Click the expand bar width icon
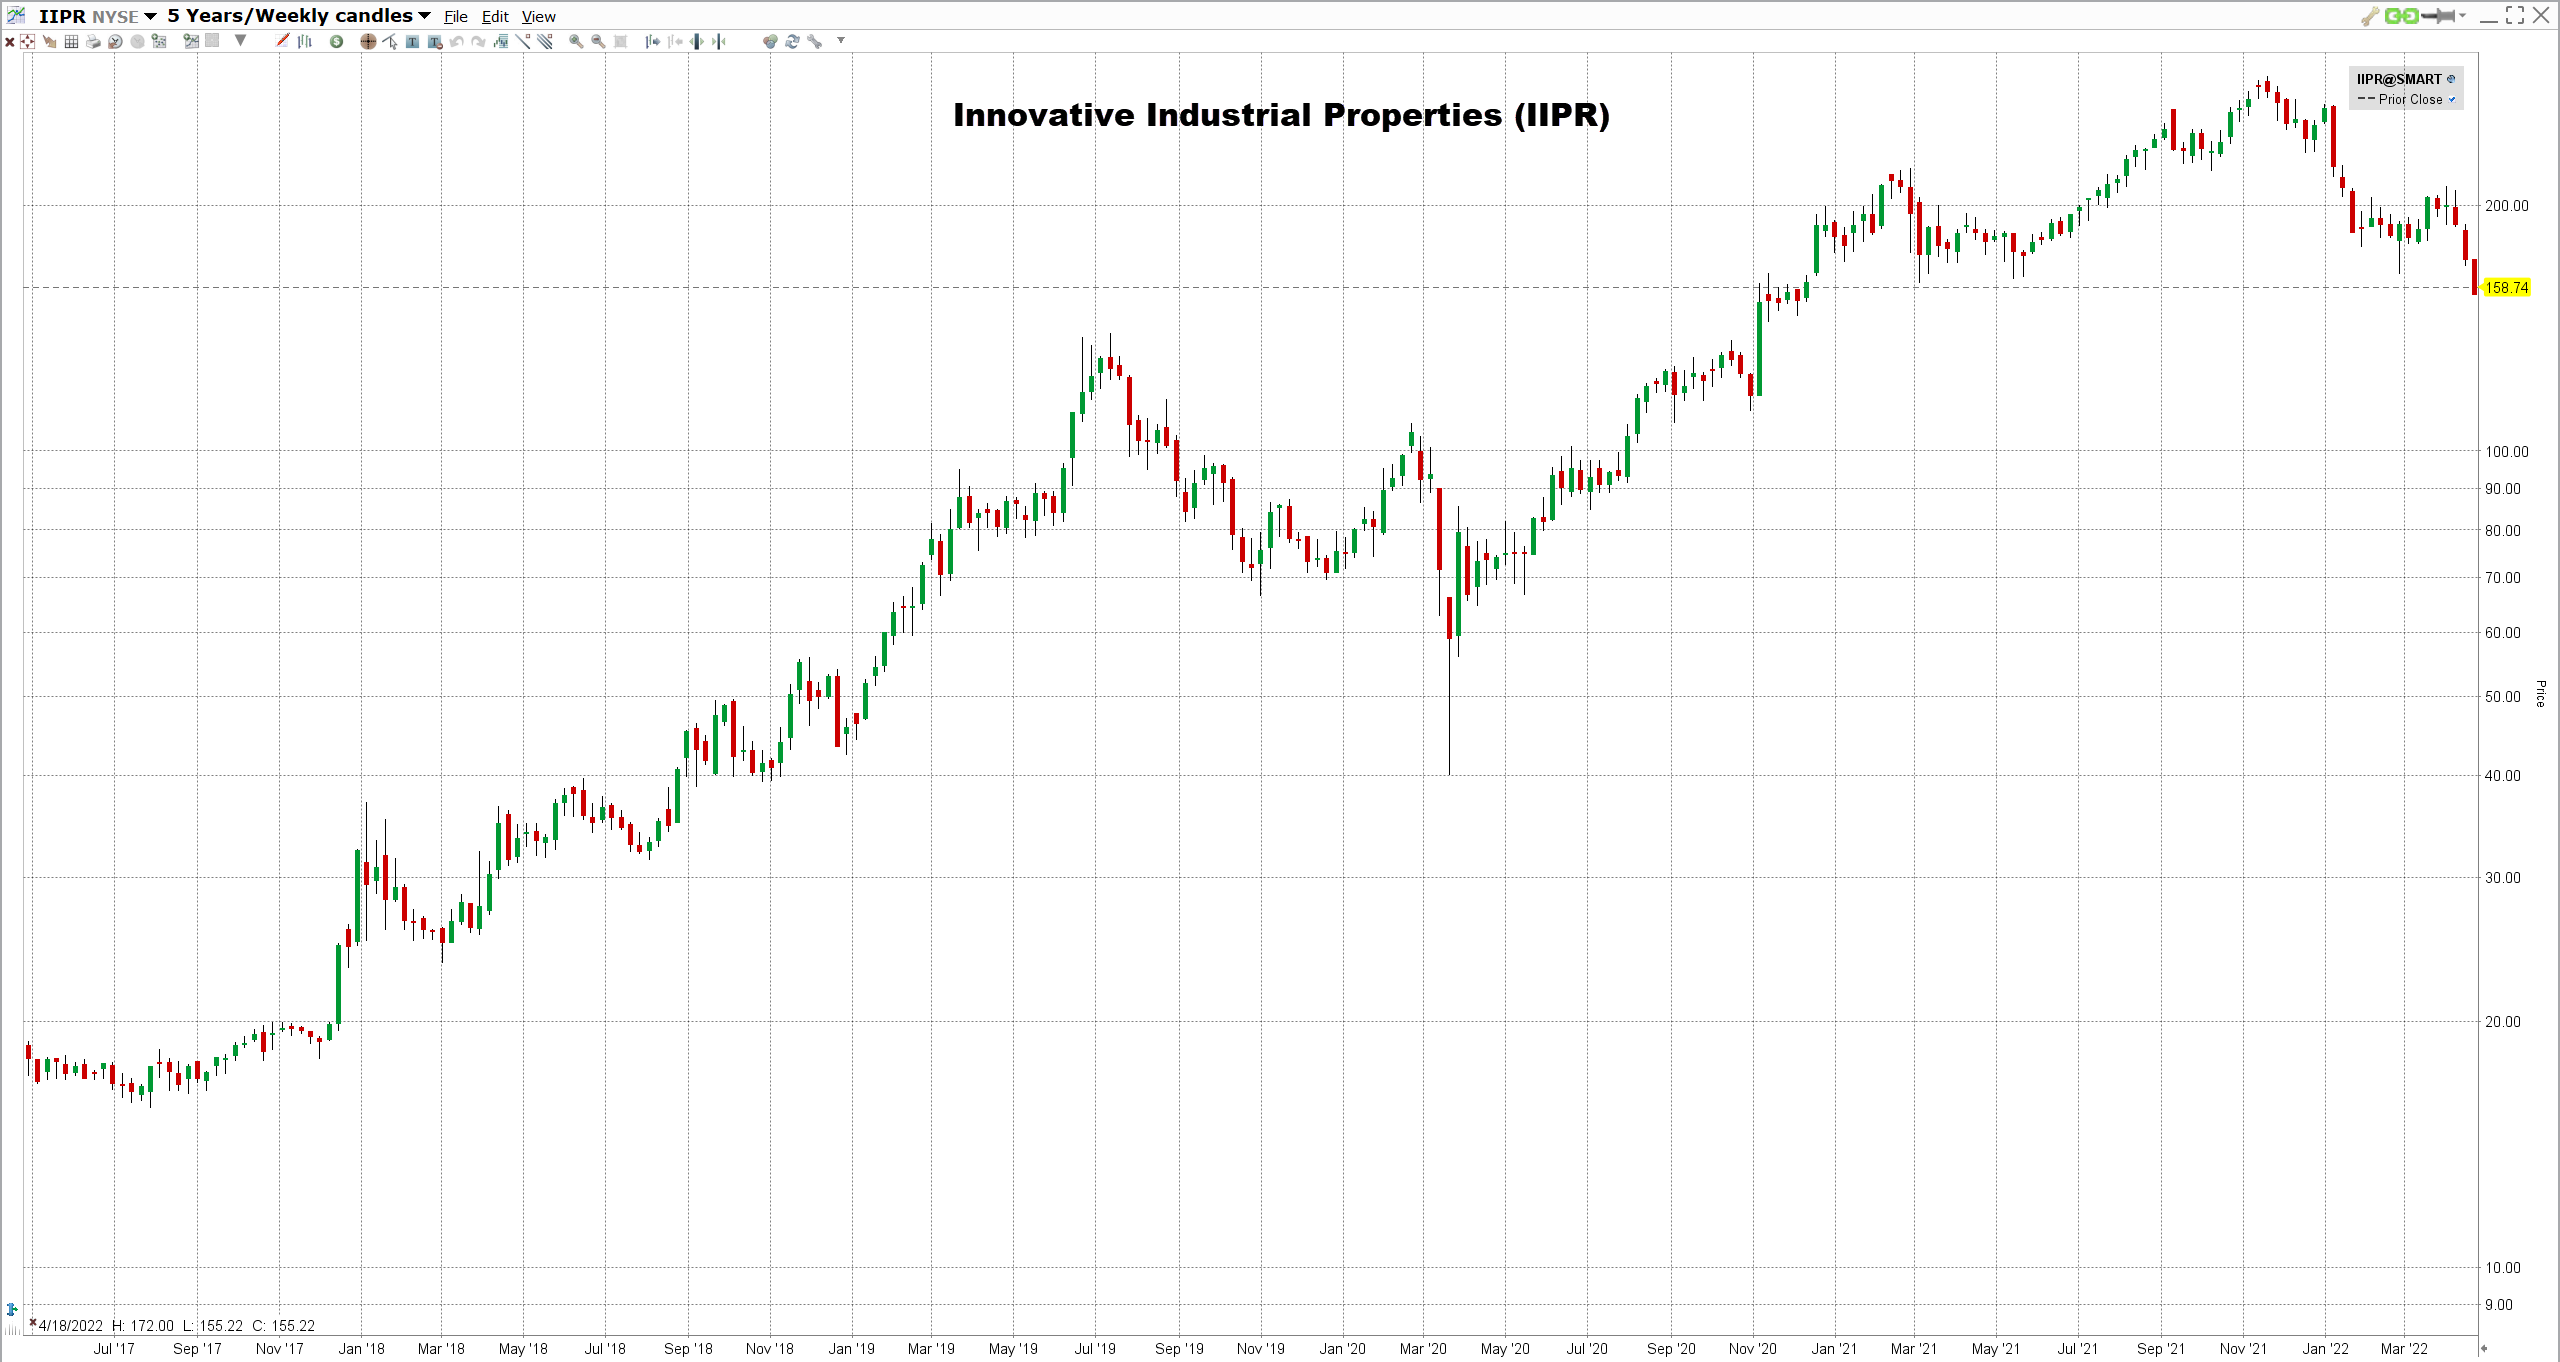The height and width of the screenshot is (1362, 2560). pyautogui.click(x=697, y=41)
